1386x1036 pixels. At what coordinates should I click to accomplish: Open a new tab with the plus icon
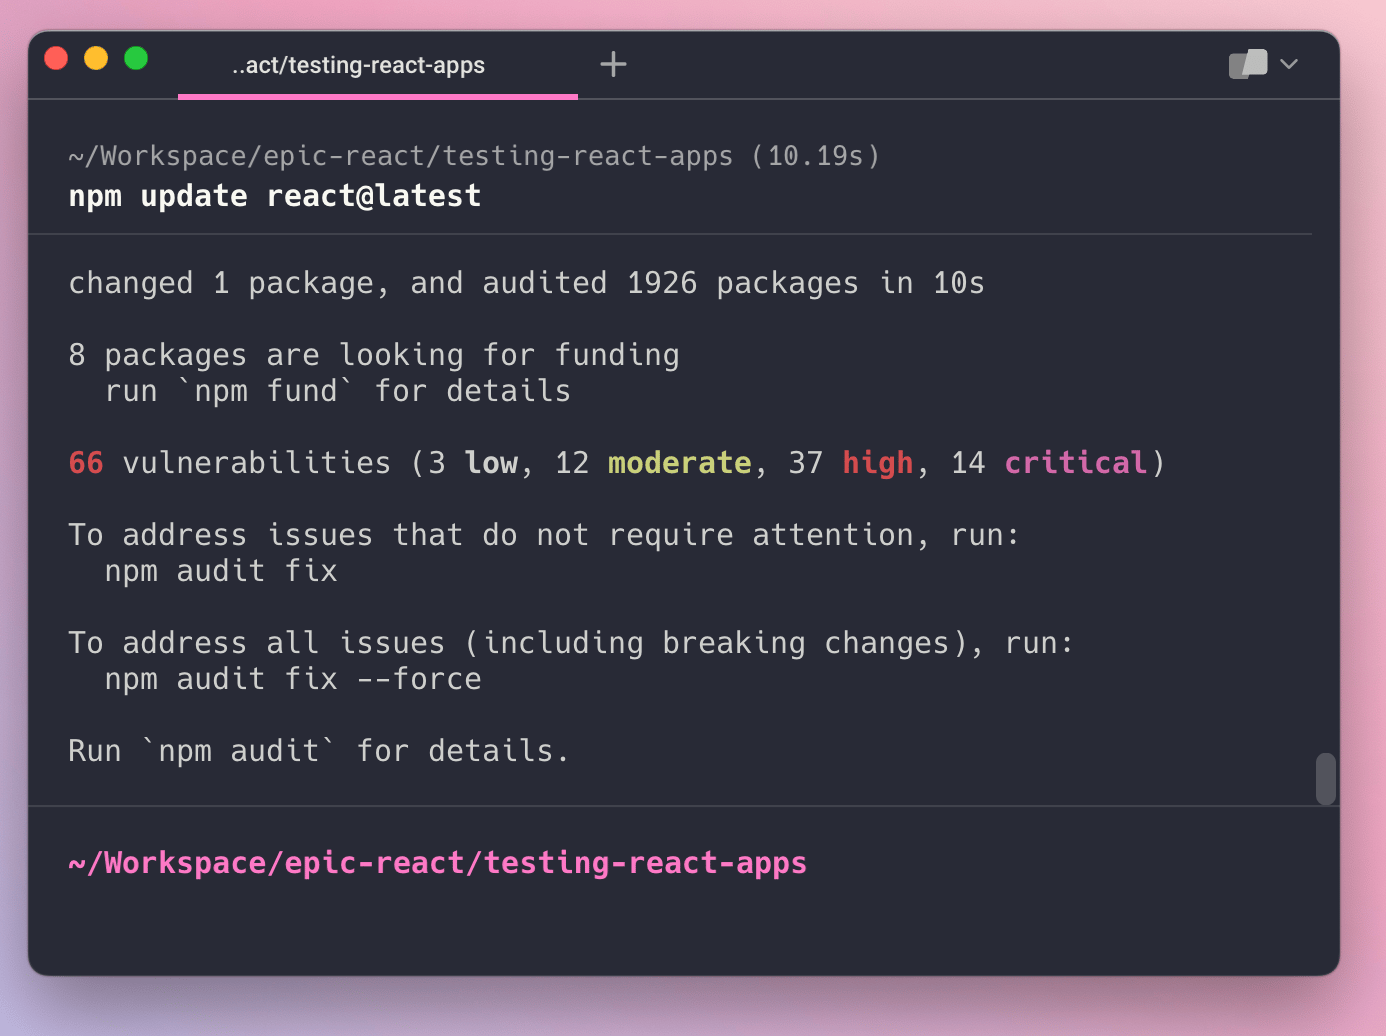pyautogui.click(x=613, y=65)
